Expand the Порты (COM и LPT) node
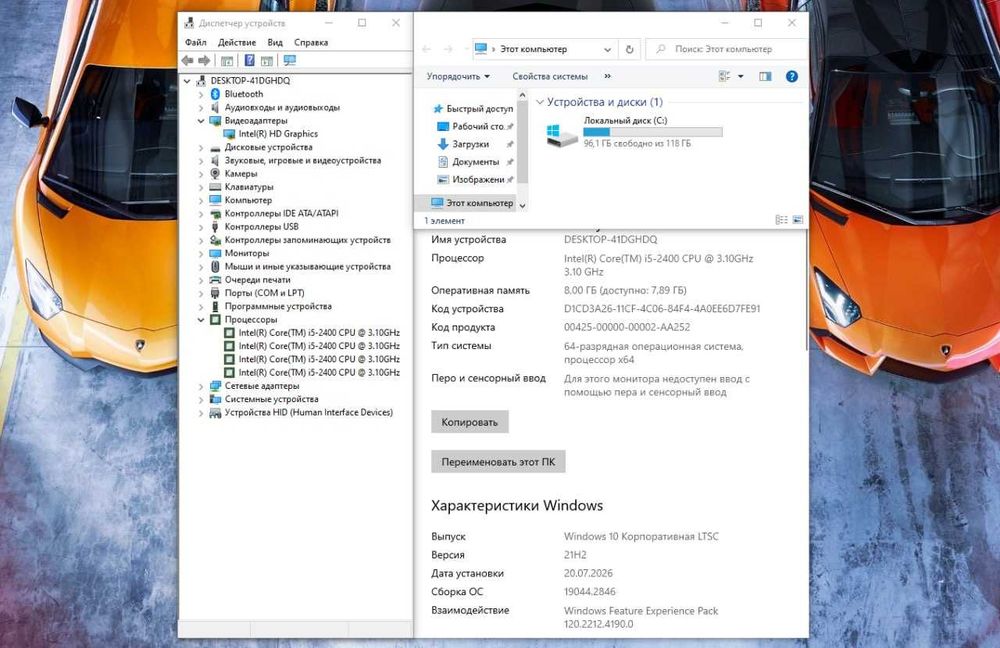 (x=201, y=293)
